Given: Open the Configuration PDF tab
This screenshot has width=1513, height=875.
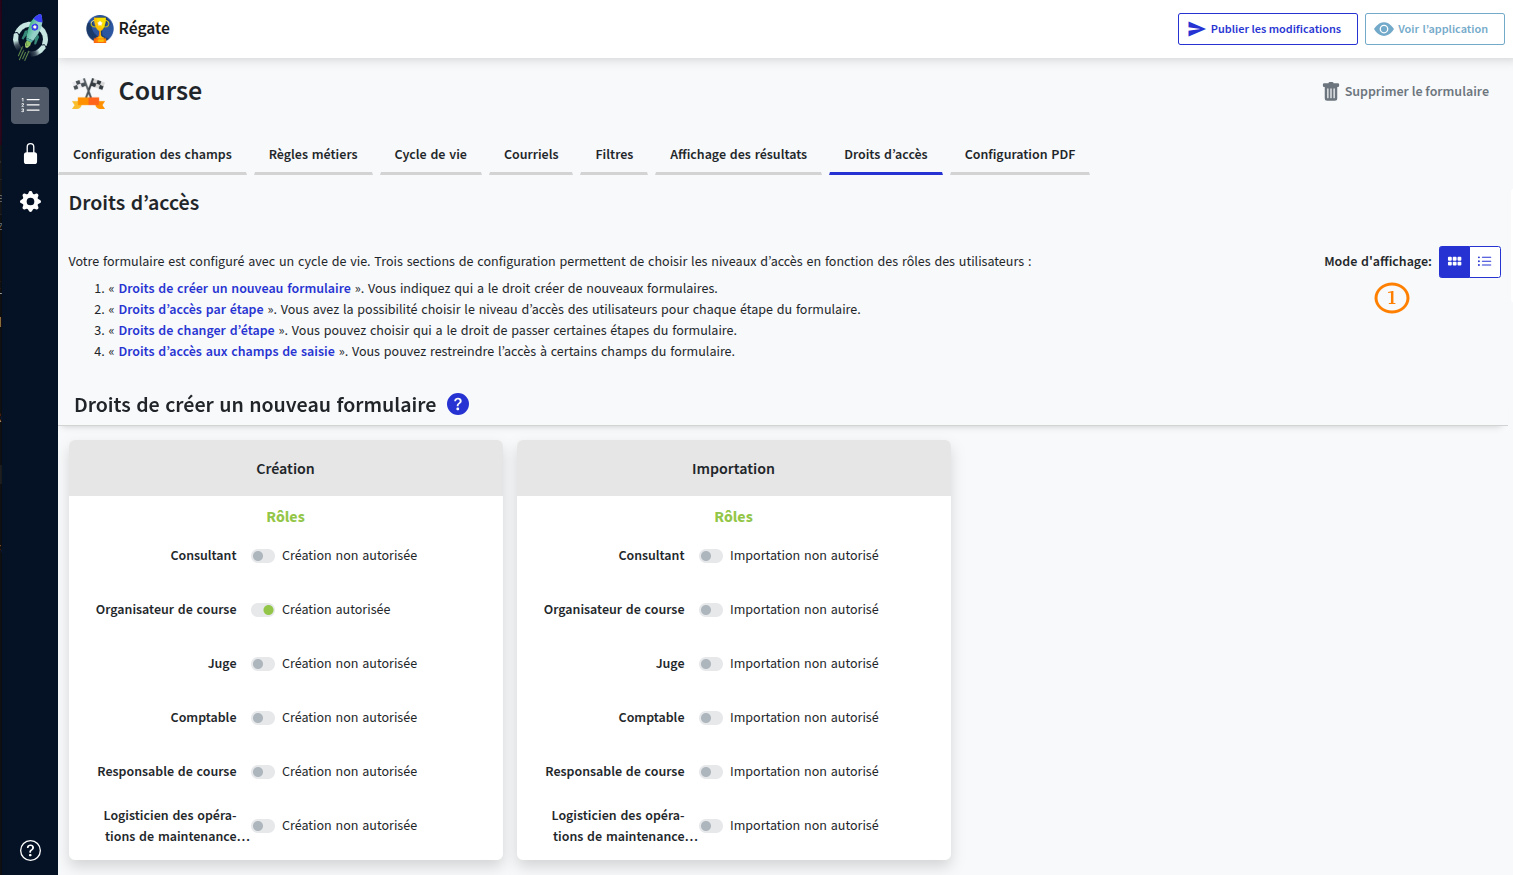Looking at the screenshot, I should 1019,154.
